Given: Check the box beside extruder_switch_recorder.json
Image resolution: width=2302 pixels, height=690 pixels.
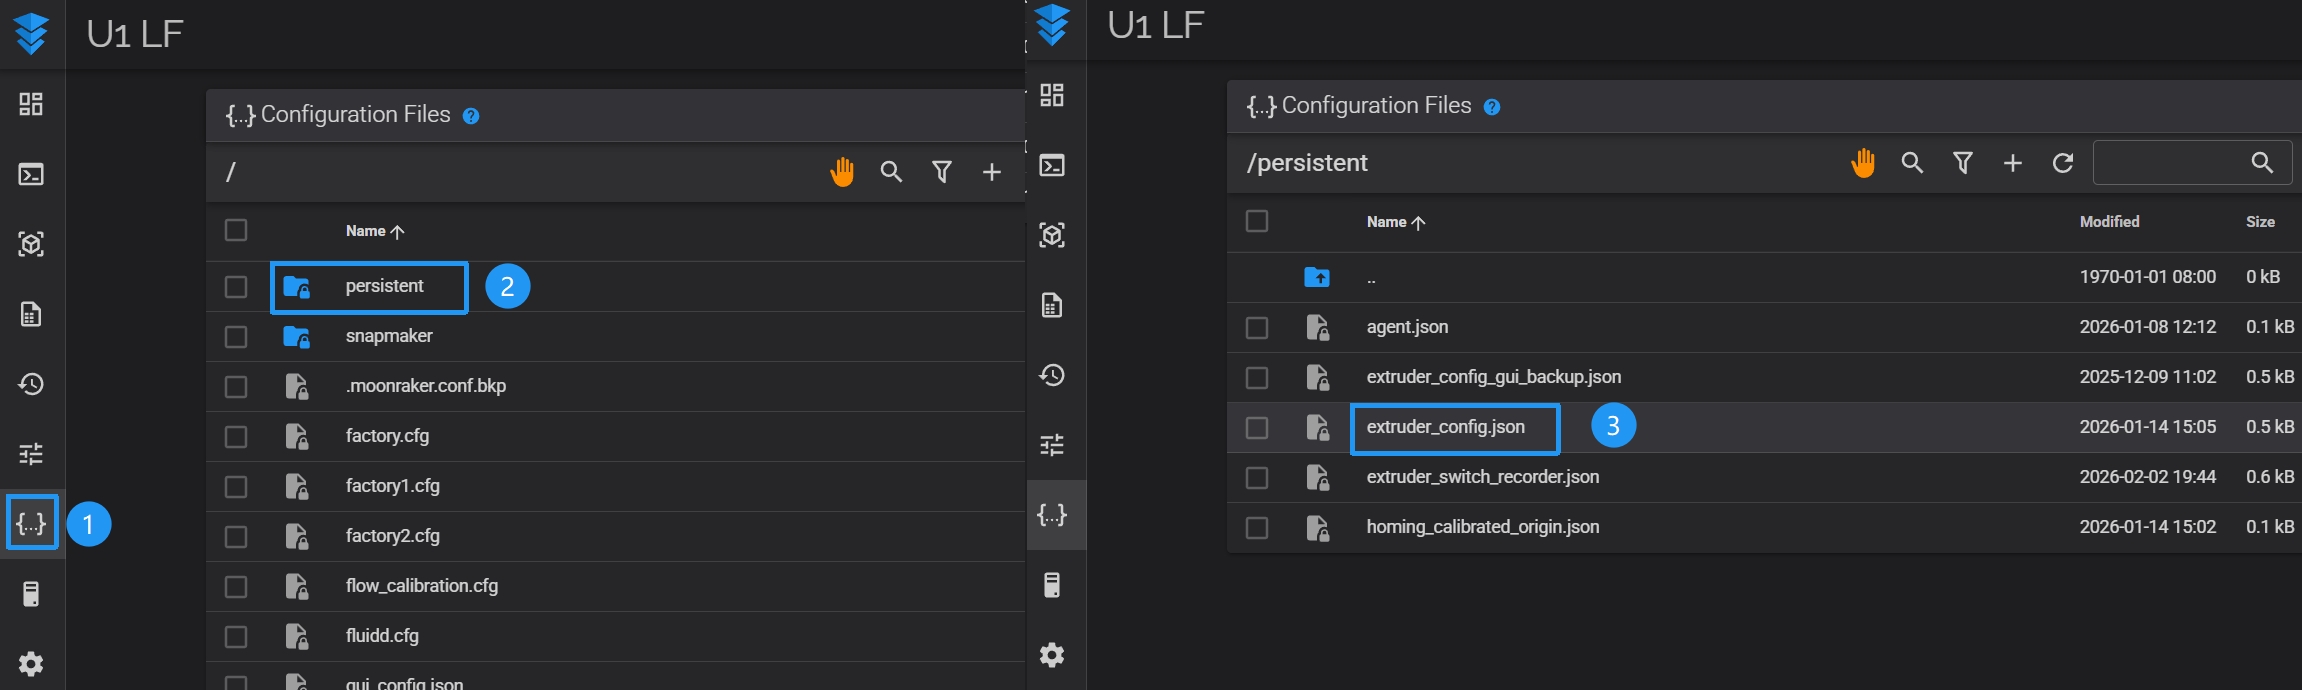Looking at the screenshot, I should 1257,478.
